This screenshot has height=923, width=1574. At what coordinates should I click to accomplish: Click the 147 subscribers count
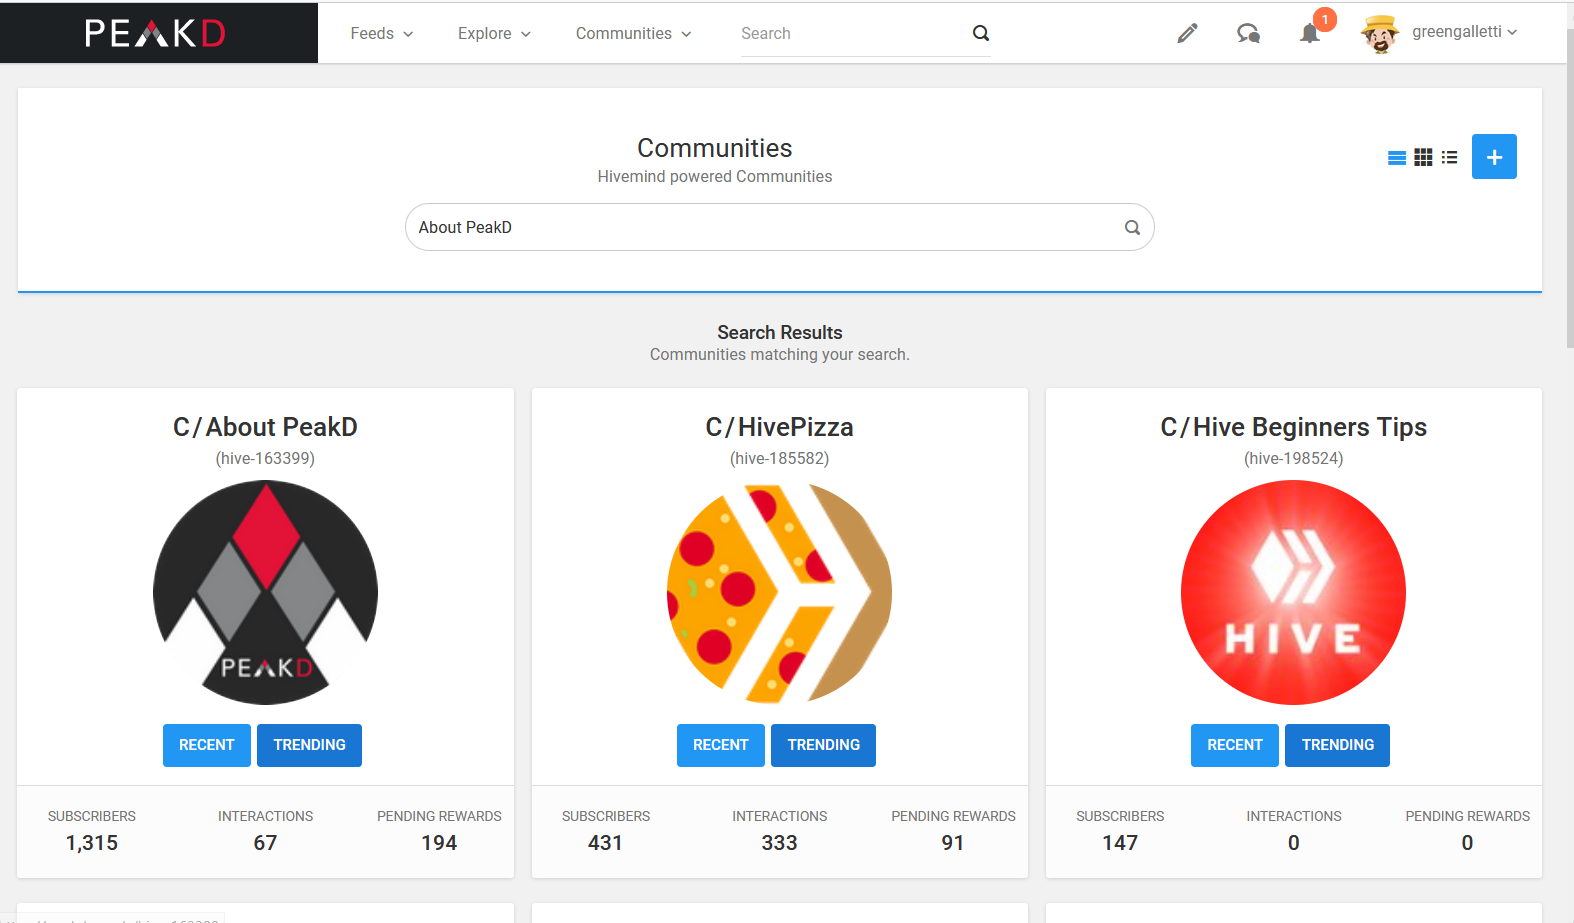[x=1120, y=843]
